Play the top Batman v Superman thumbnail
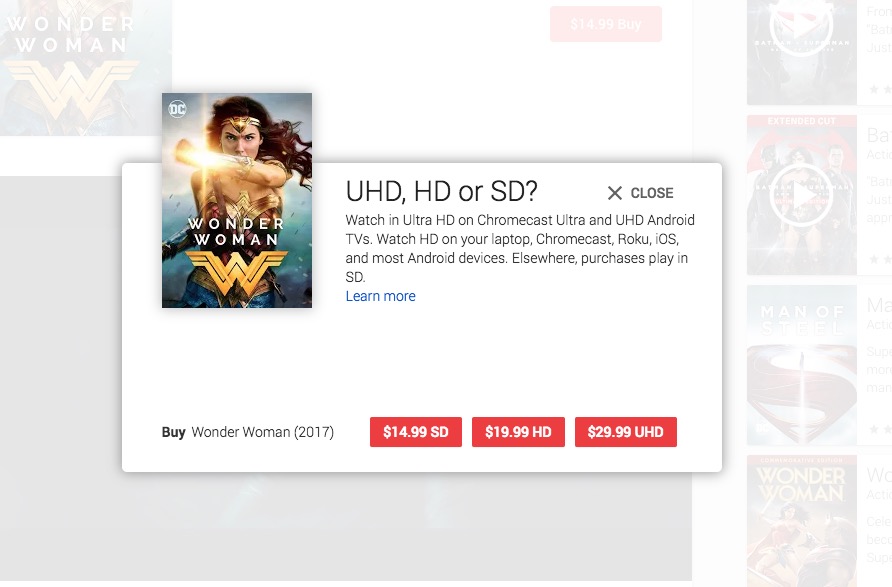892x587 pixels. click(802, 26)
